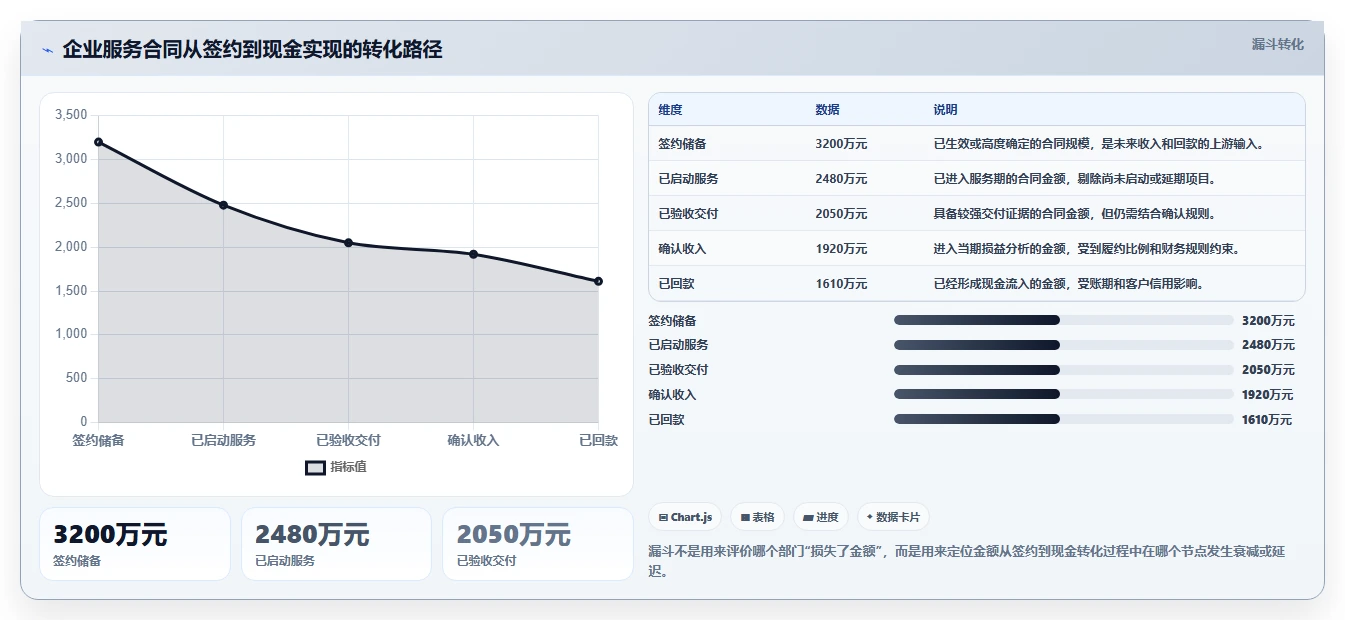Click the chart data point for 已验收交付
Screen dimensions: 1345x620
pos(348,243)
